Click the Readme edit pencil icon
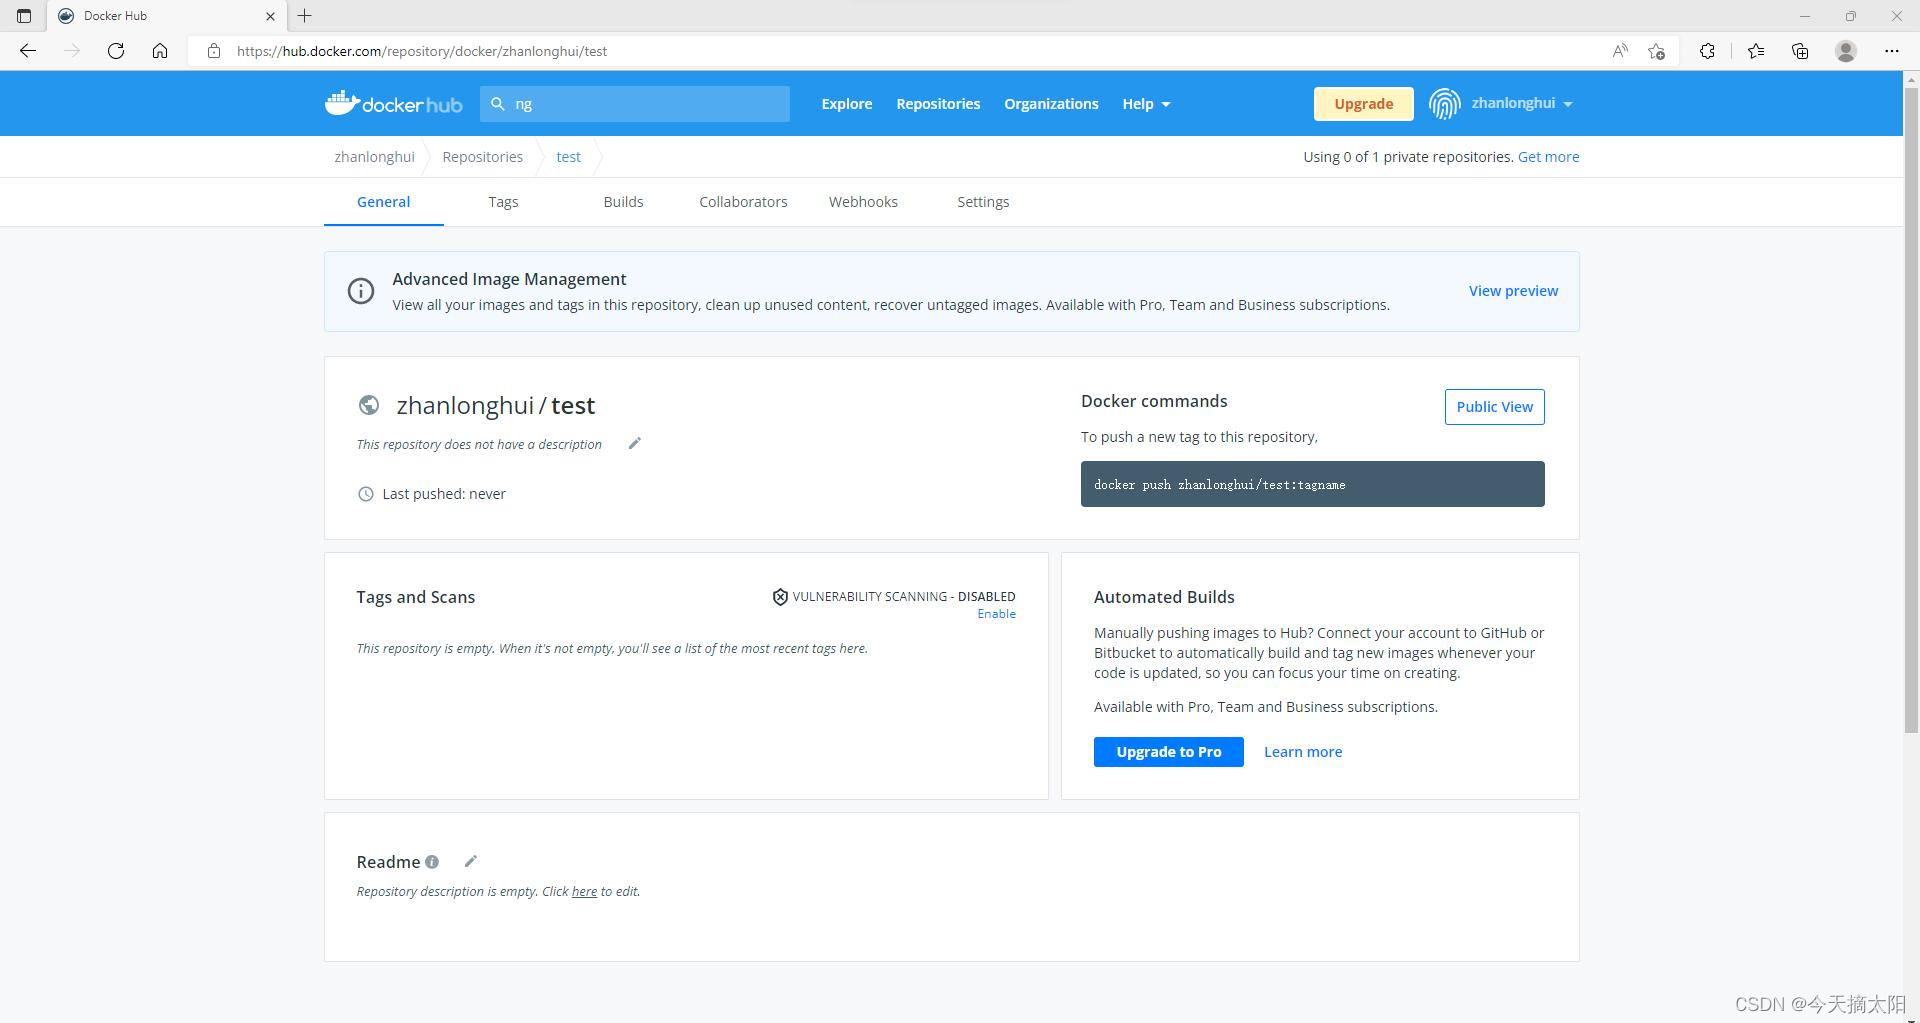1920x1023 pixels. [x=471, y=861]
